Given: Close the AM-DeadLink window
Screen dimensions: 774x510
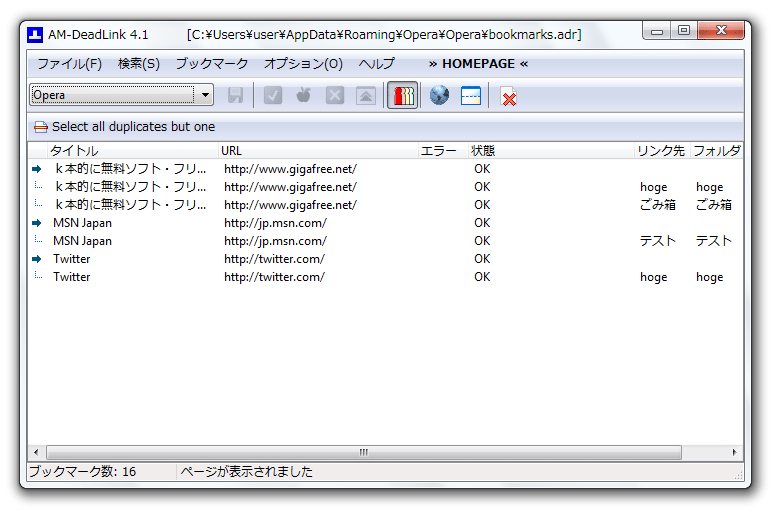Looking at the screenshot, I should click(721, 31).
